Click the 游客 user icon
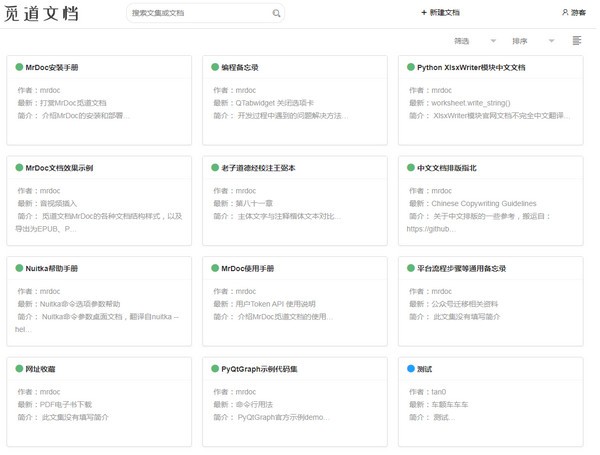 (565, 13)
